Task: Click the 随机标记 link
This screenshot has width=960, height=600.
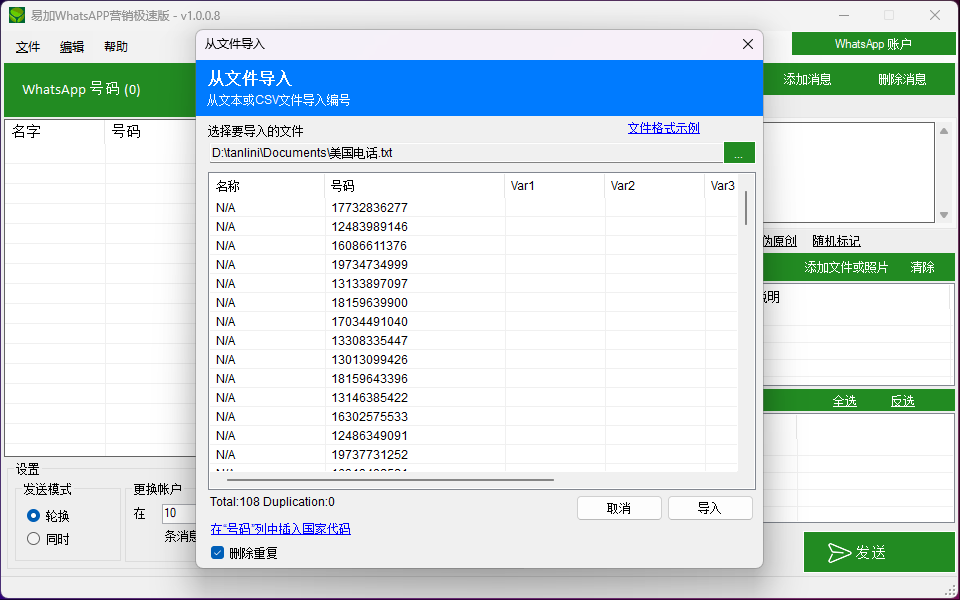Action: pyautogui.click(x=836, y=241)
